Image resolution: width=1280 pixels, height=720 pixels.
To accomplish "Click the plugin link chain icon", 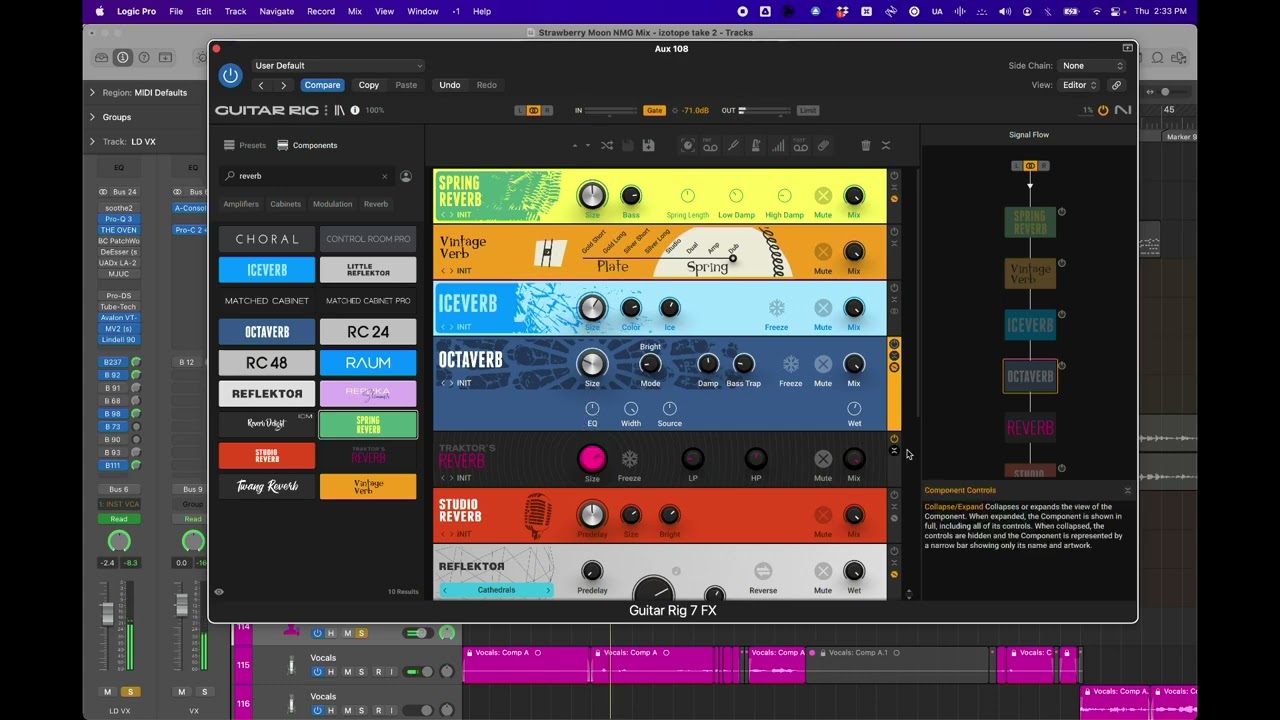I will (x=1117, y=85).
